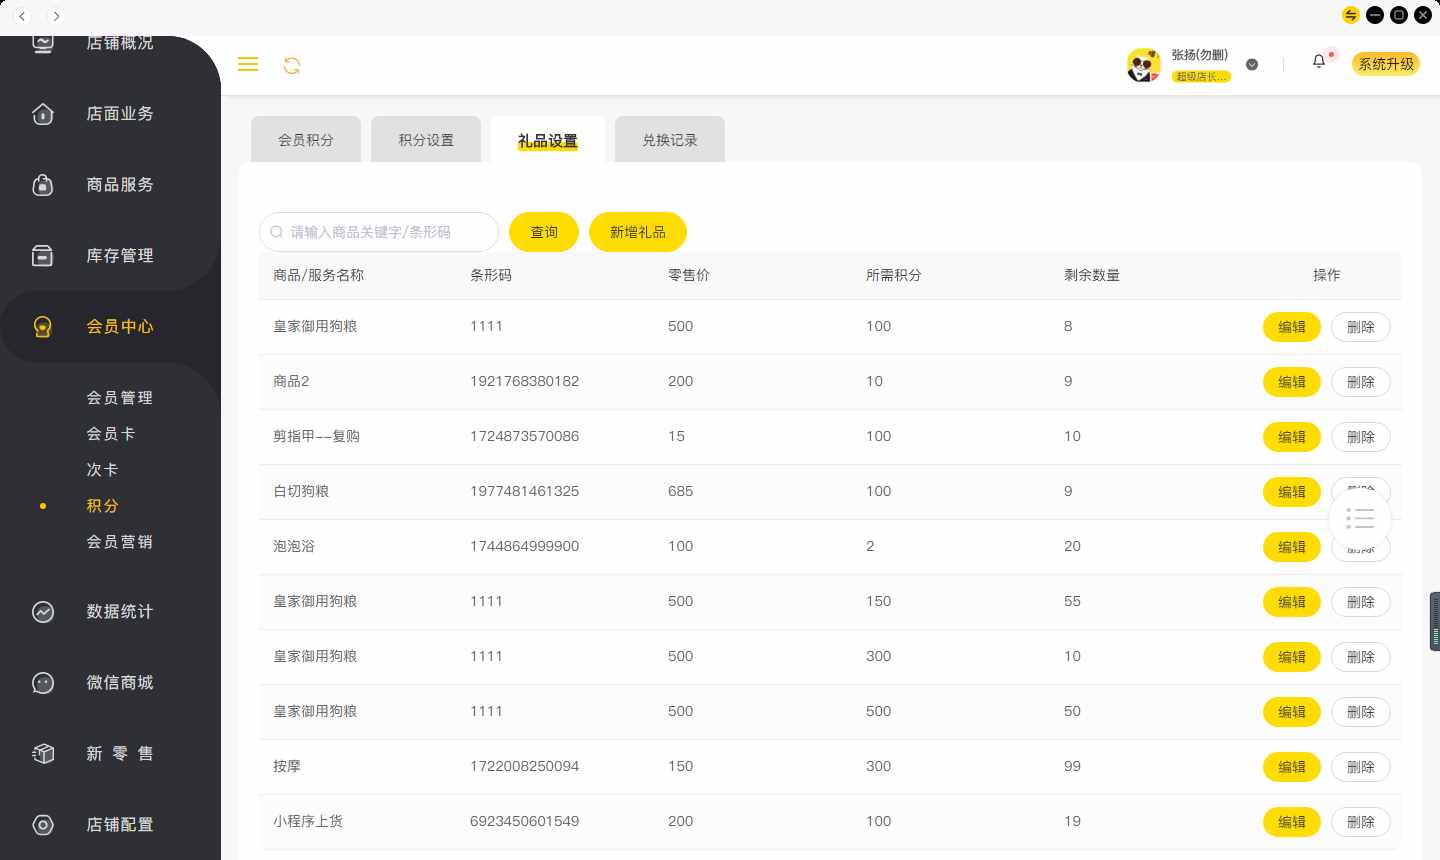
Task: Delete the 皇家御用狗粮 row with 500 points
Action: pos(1361,712)
